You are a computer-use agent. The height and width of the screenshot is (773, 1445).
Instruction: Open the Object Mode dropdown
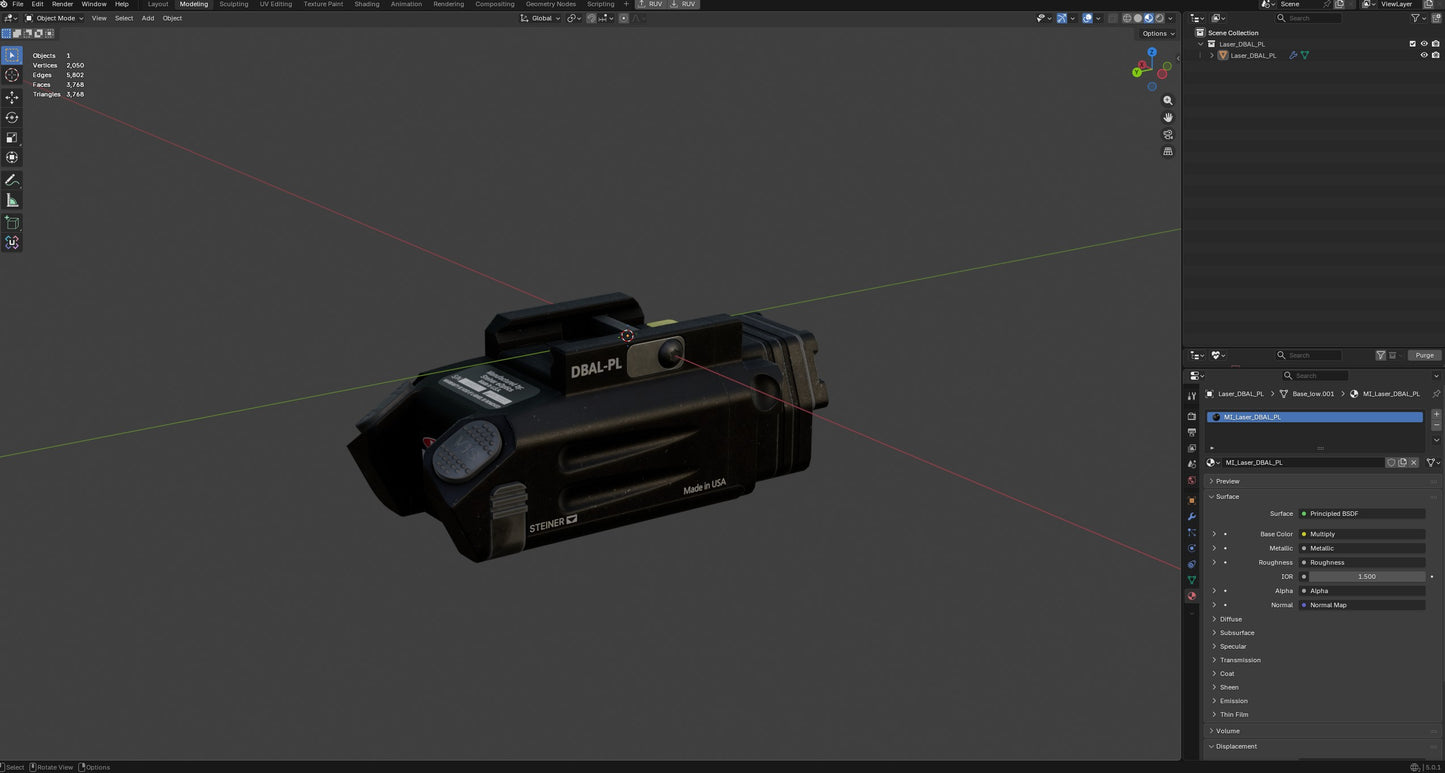tap(54, 18)
